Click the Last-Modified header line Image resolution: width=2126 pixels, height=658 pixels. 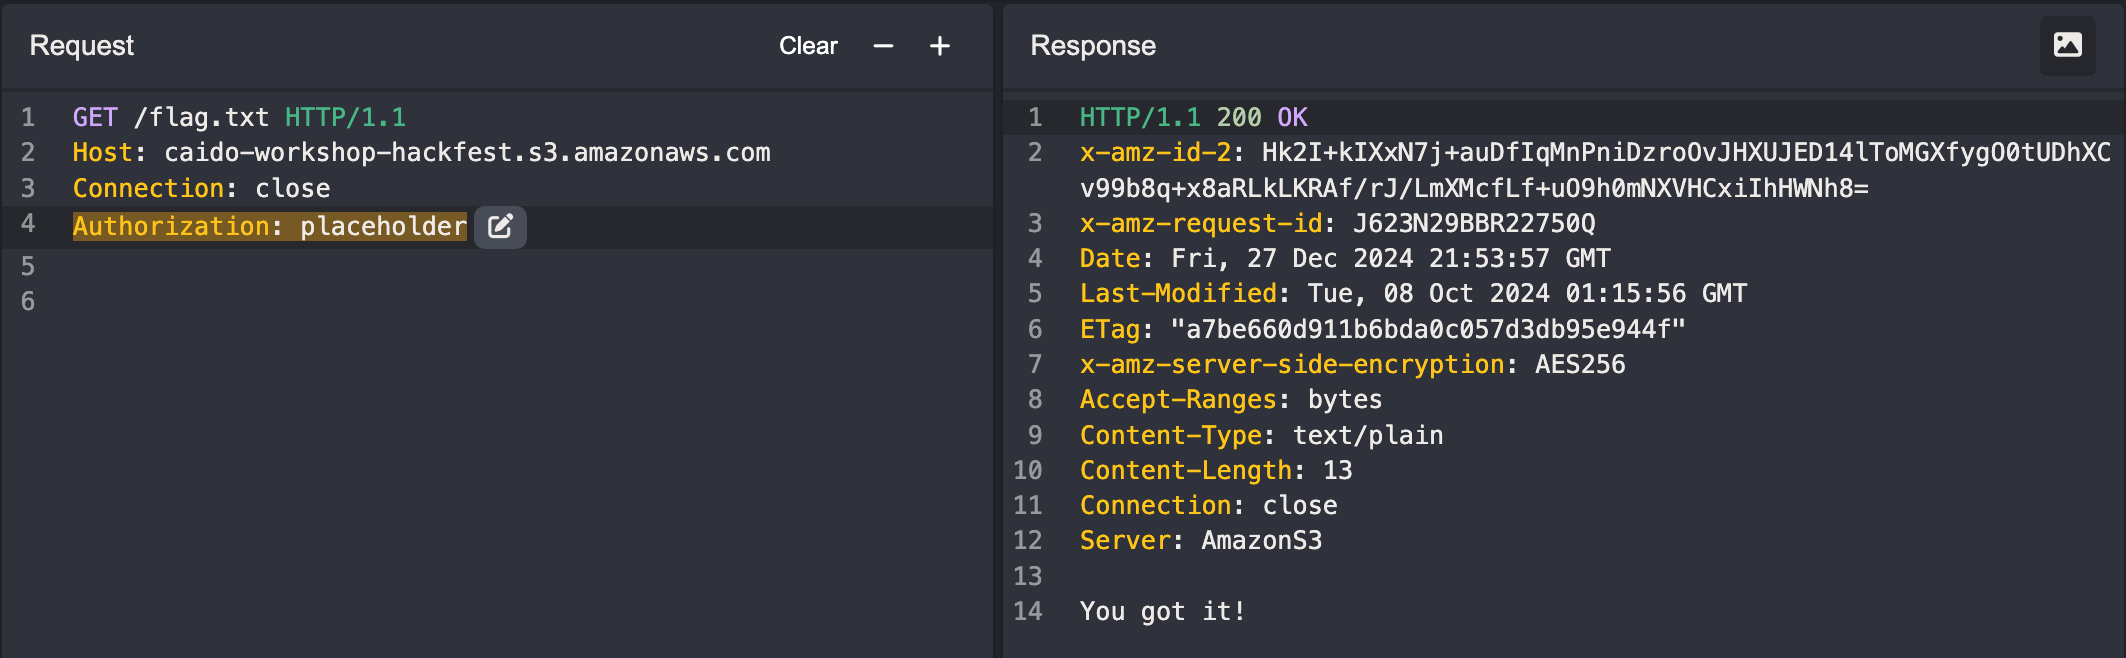(x=1413, y=294)
